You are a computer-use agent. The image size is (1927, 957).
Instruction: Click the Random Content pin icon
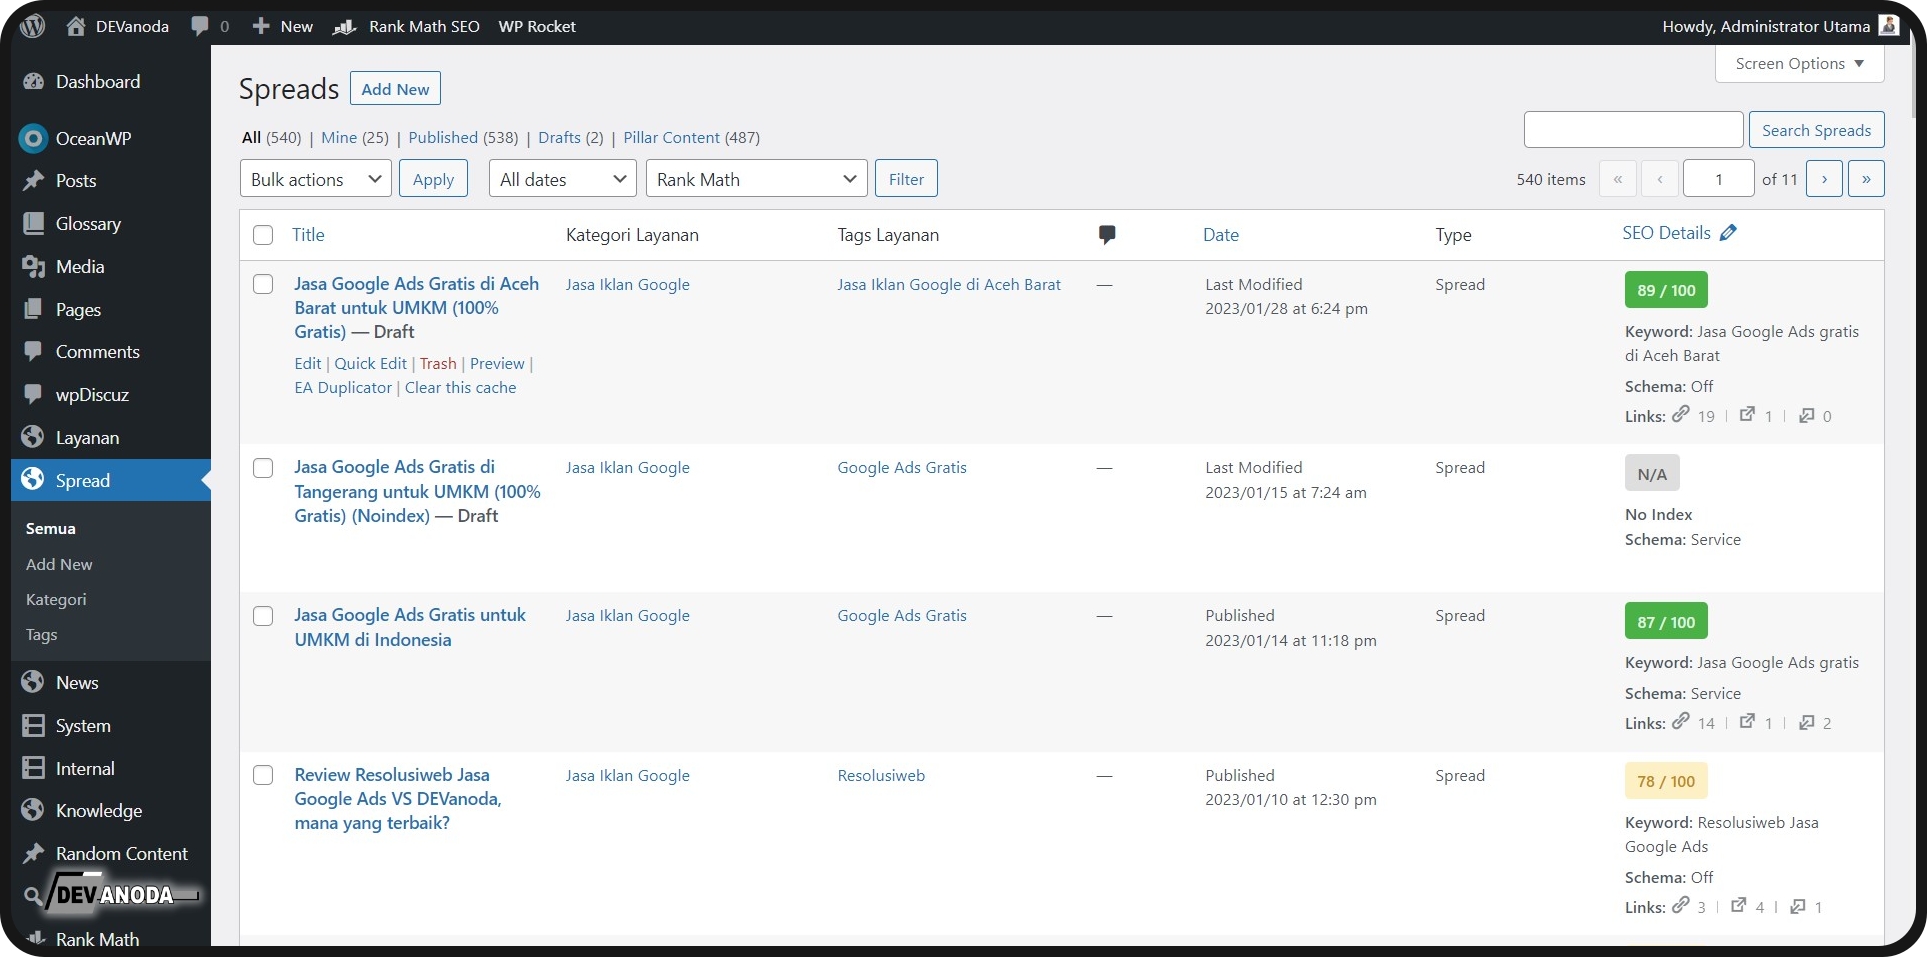33,854
